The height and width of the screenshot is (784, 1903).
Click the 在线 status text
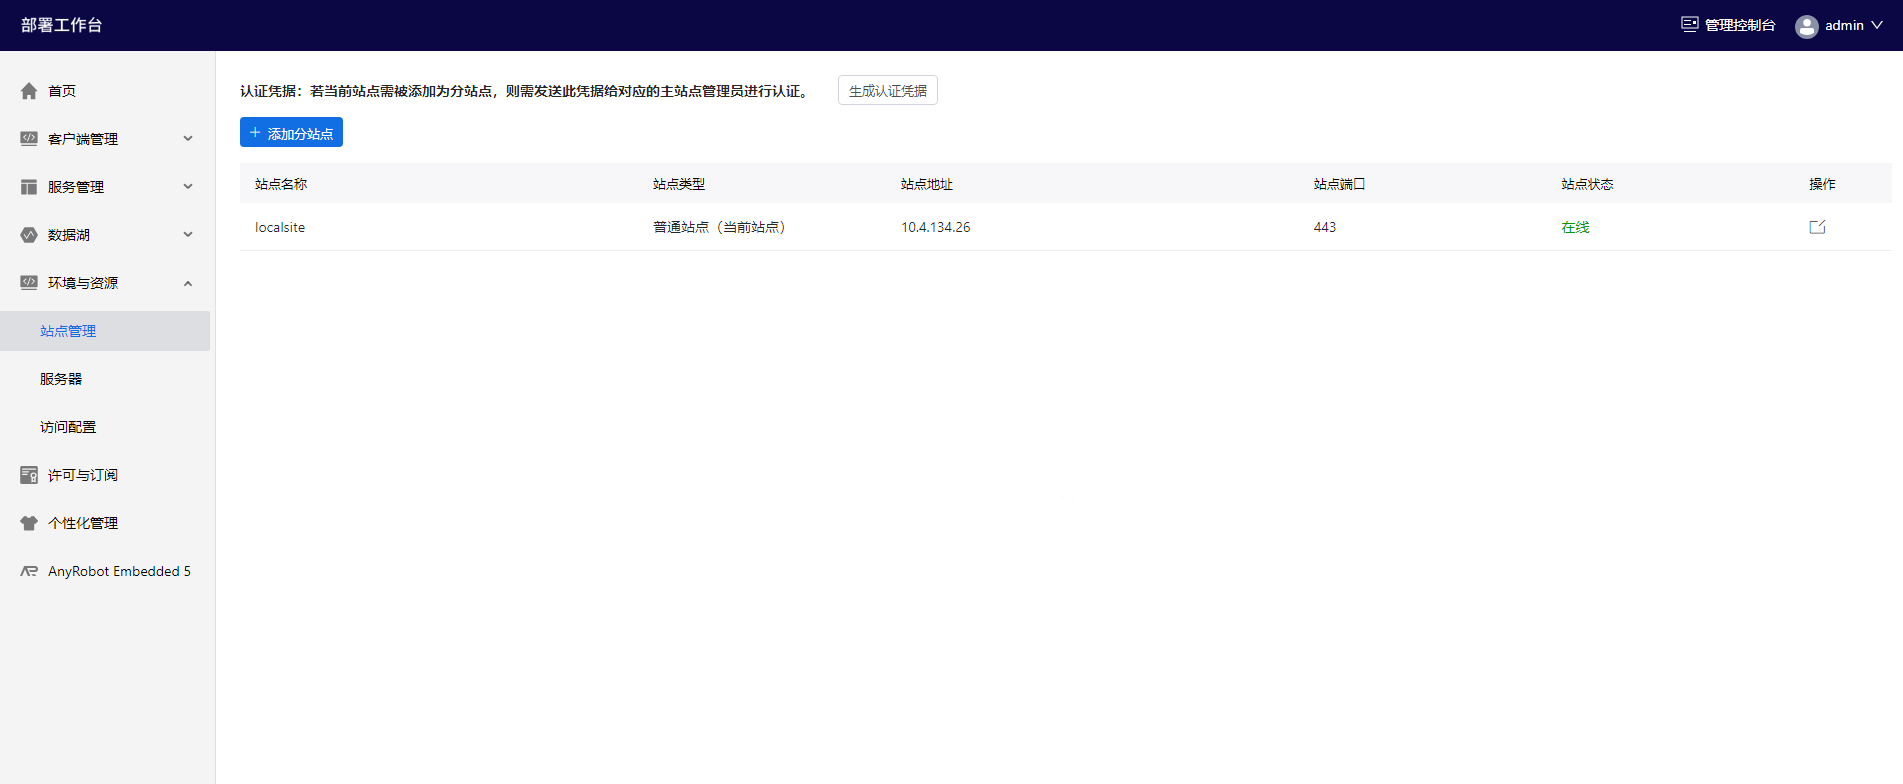(x=1575, y=227)
